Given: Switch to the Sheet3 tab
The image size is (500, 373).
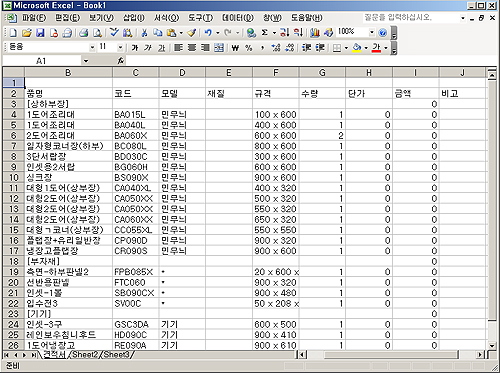Looking at the screenshot, I should [x=117, y=355].
